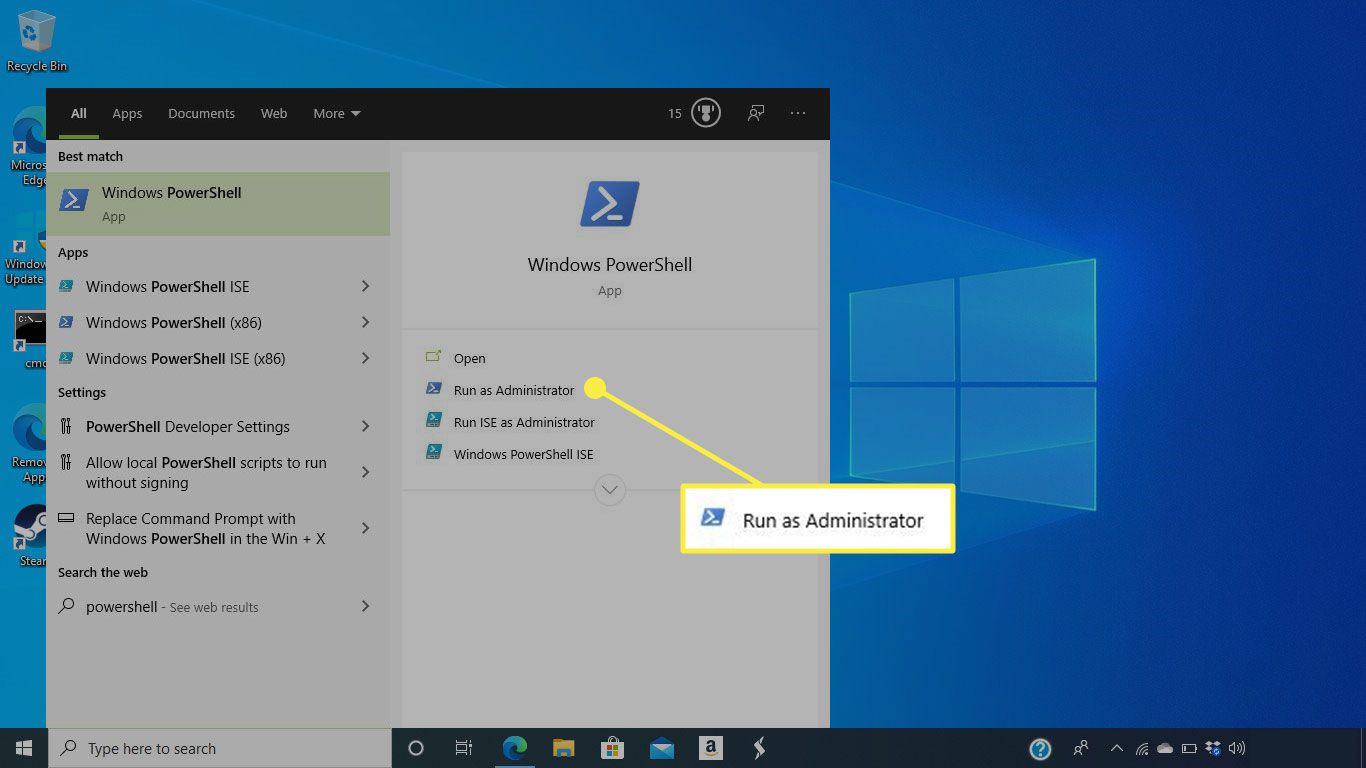
Task: Click the Get Help question mark icon
Action: 1040,748
